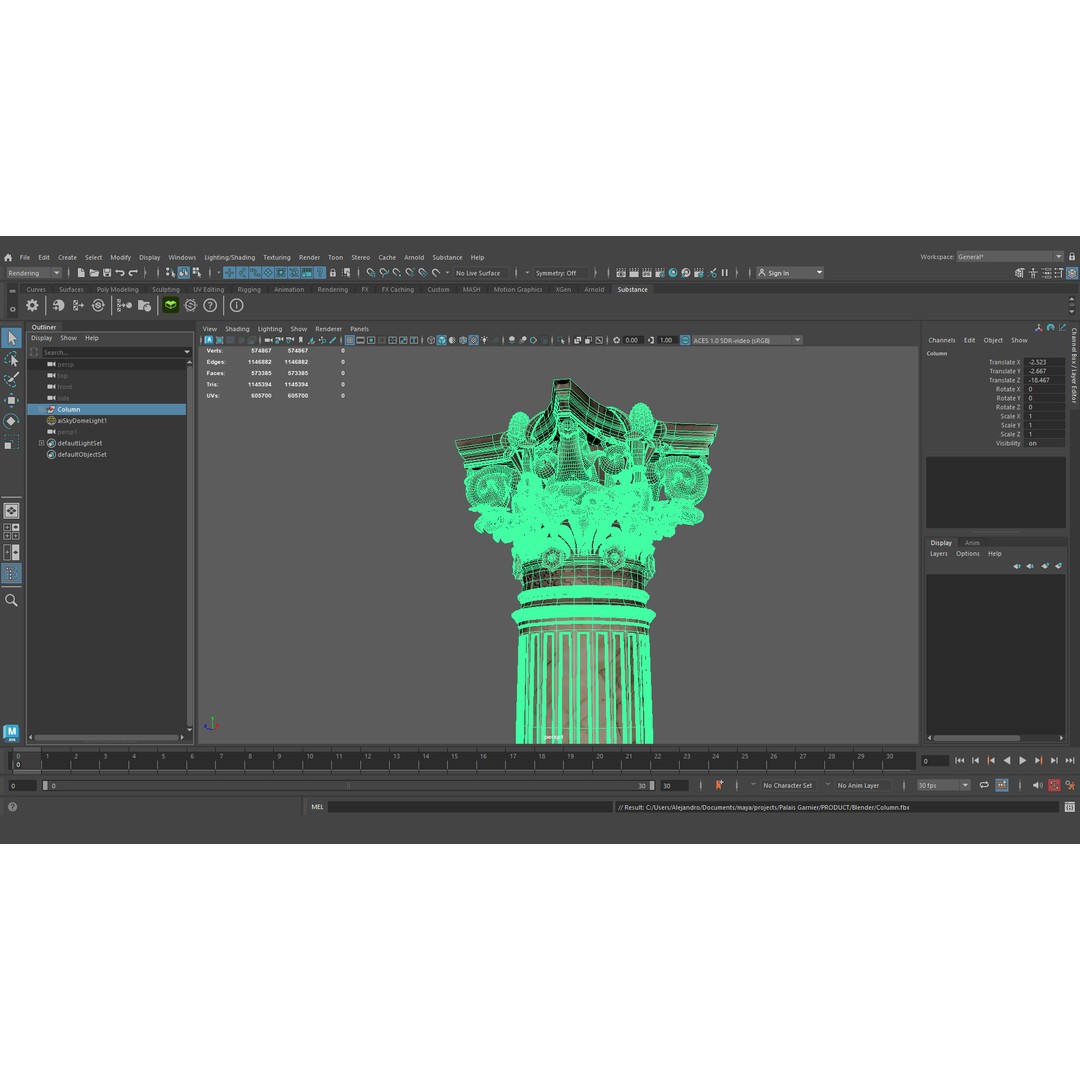Click inside the MEL command line field
1080x1080 pixels.
click(x=500, y=806)
